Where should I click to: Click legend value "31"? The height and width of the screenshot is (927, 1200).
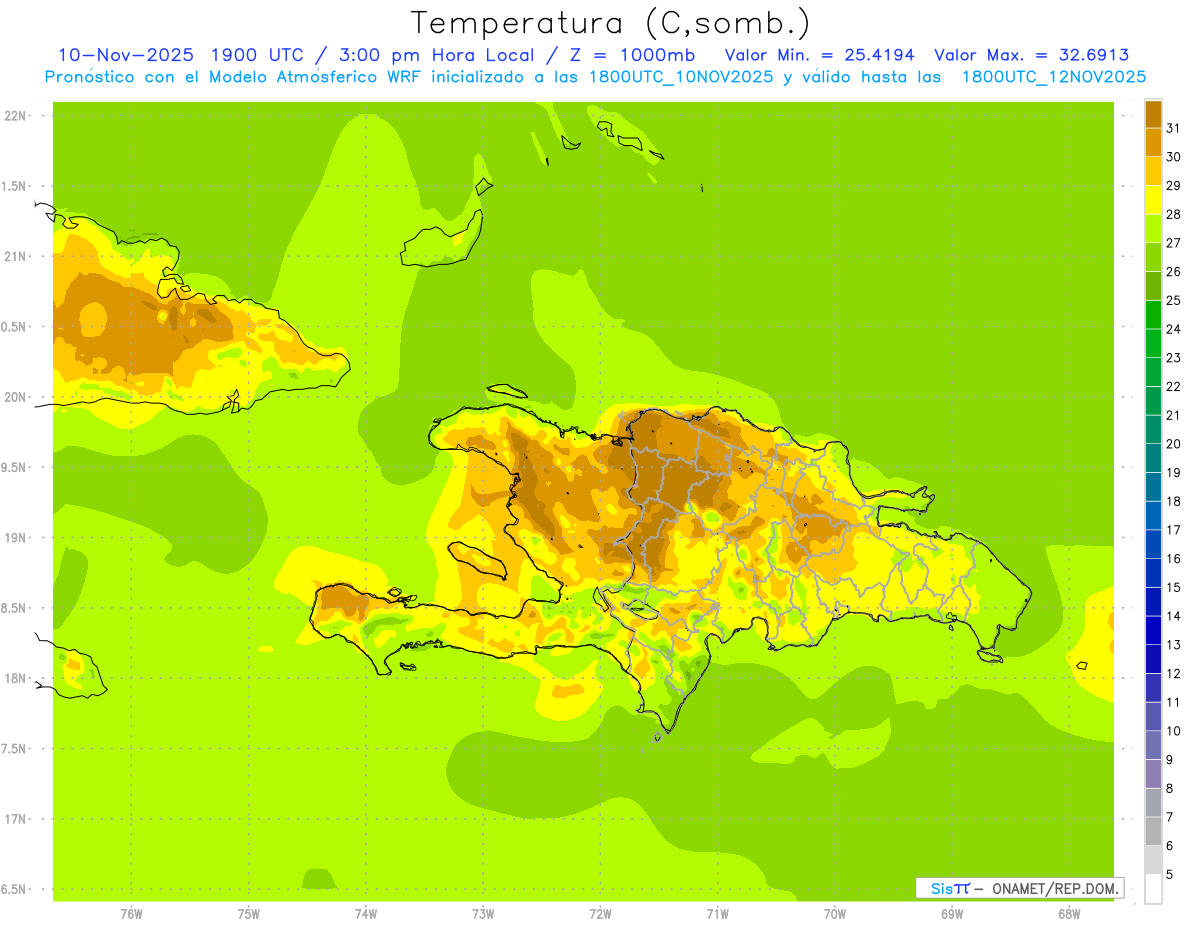pyautogui.click(x=1174, y=128)
